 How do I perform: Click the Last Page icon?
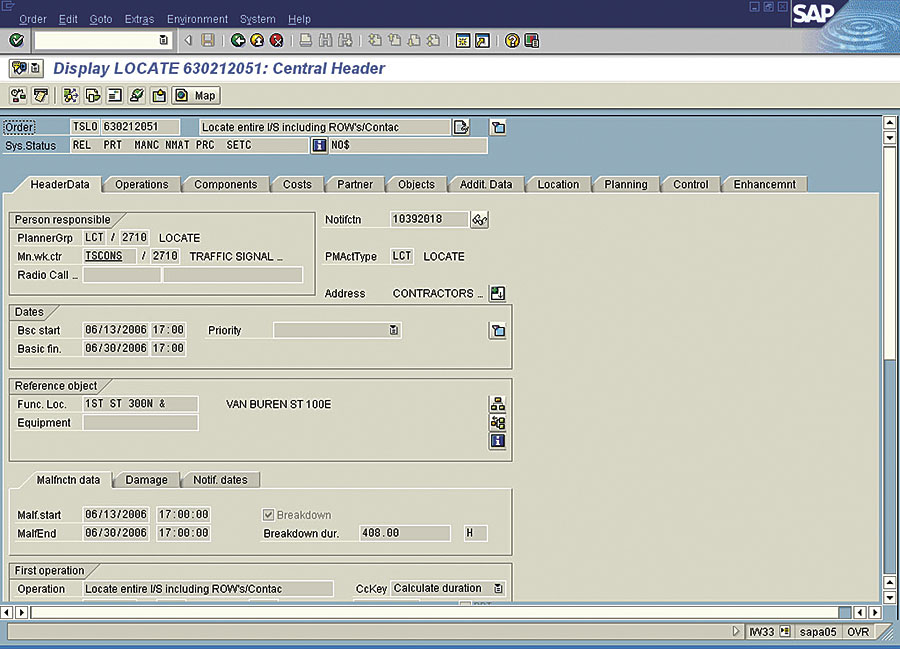point(433,40)
